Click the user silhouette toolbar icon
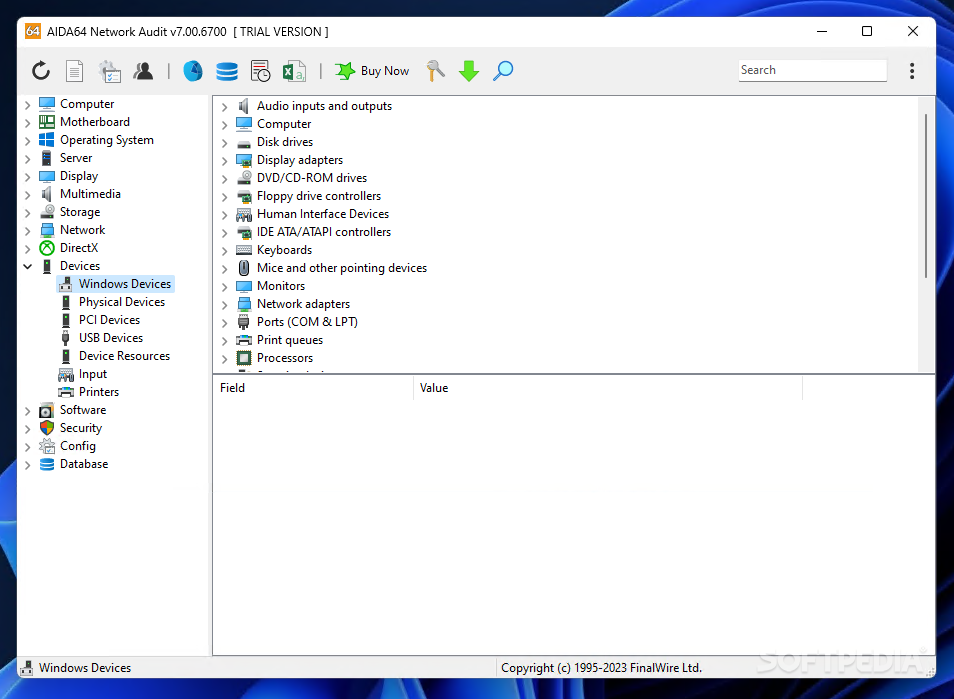 (143, 71)
